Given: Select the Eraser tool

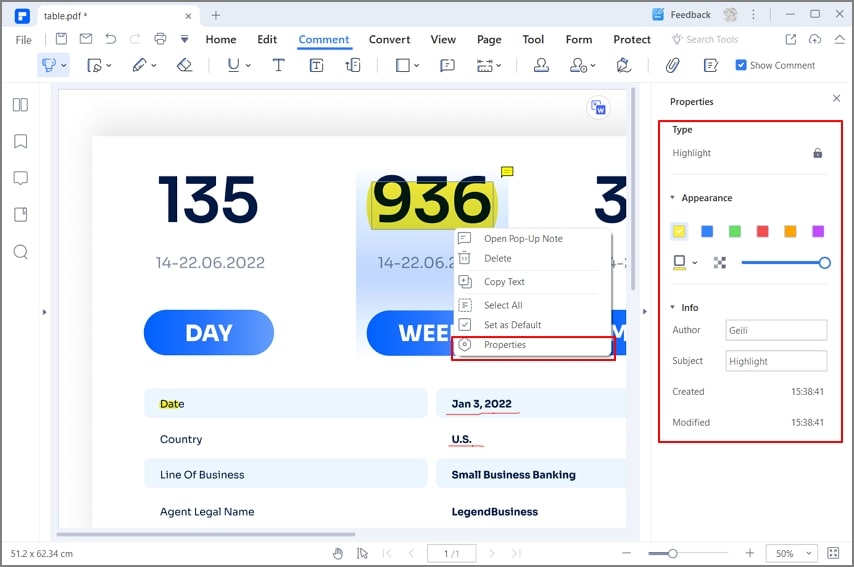Looking at the screenshot, I should [185, 65].
